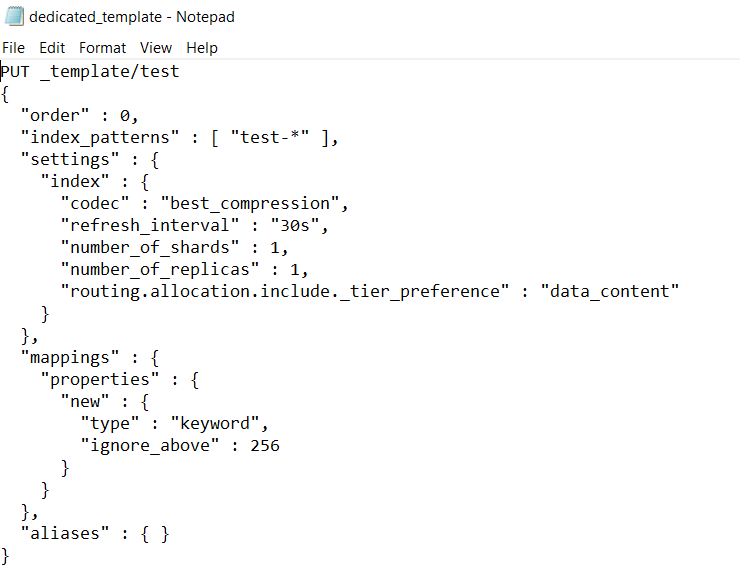
Task: Click the Notepad document icon in title bar
Action: coord(13,17)
